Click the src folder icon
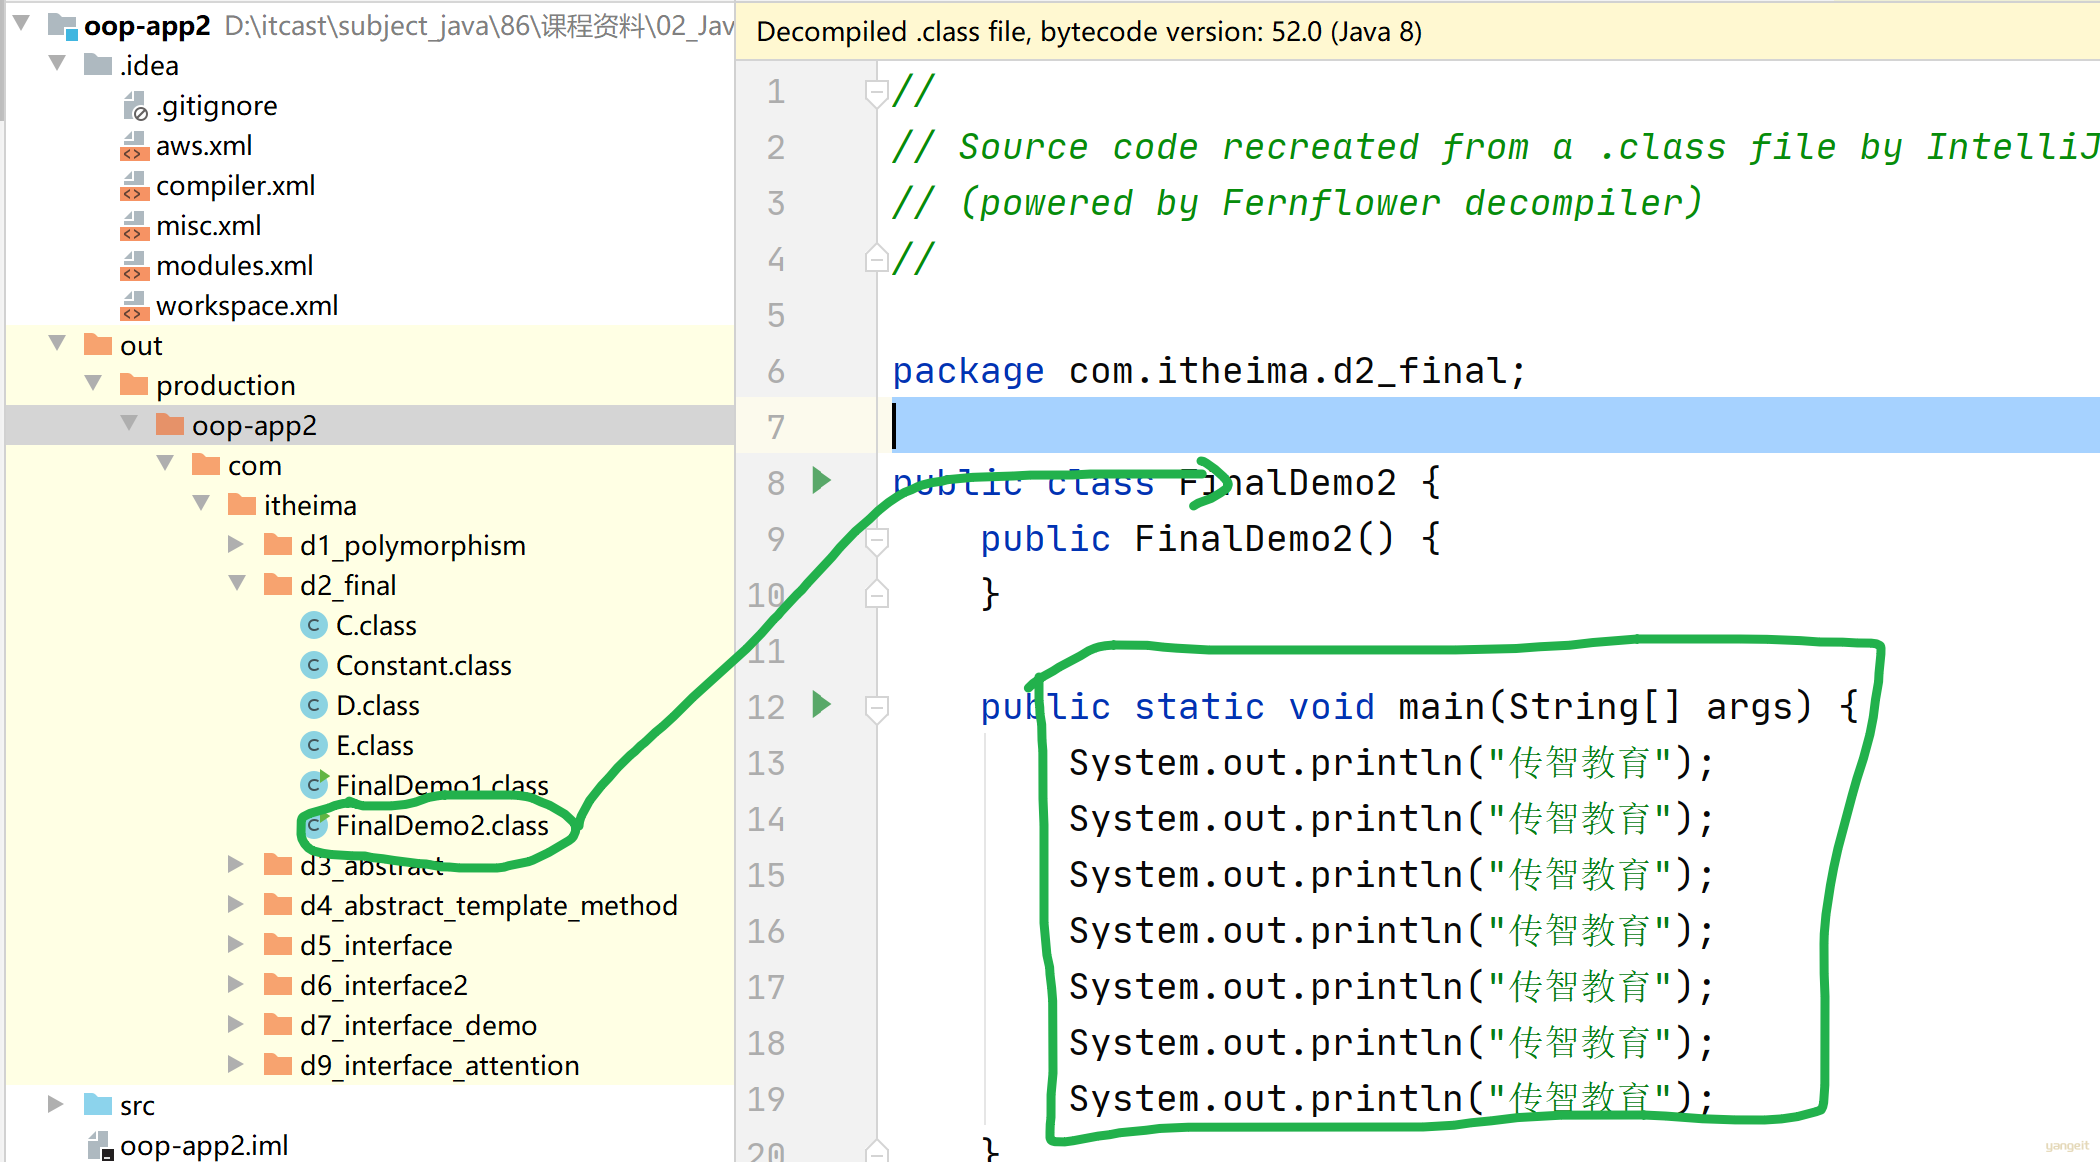This screenshot has width=2100, height=1162. (x=98, y=1105)
